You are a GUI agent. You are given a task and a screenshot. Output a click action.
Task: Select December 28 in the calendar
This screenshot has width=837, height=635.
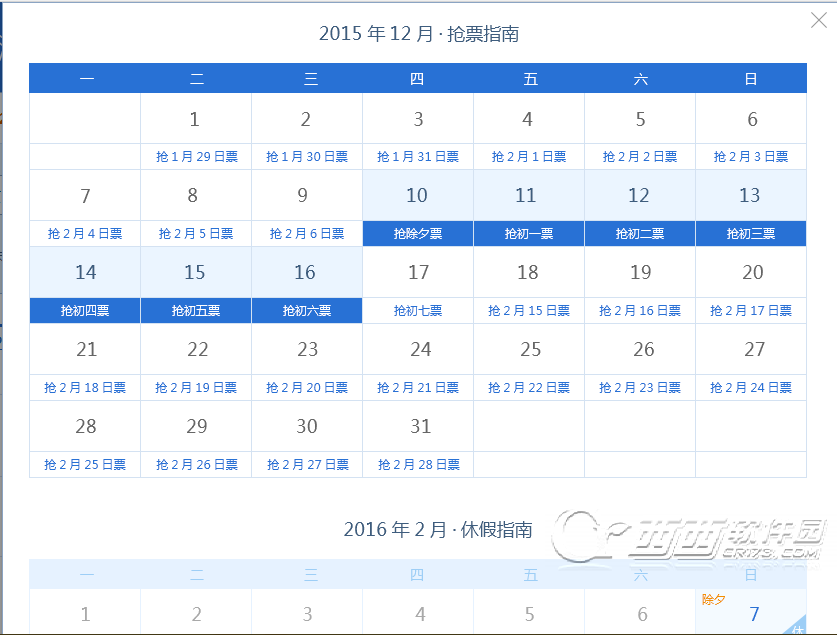[x=85, y=426]
